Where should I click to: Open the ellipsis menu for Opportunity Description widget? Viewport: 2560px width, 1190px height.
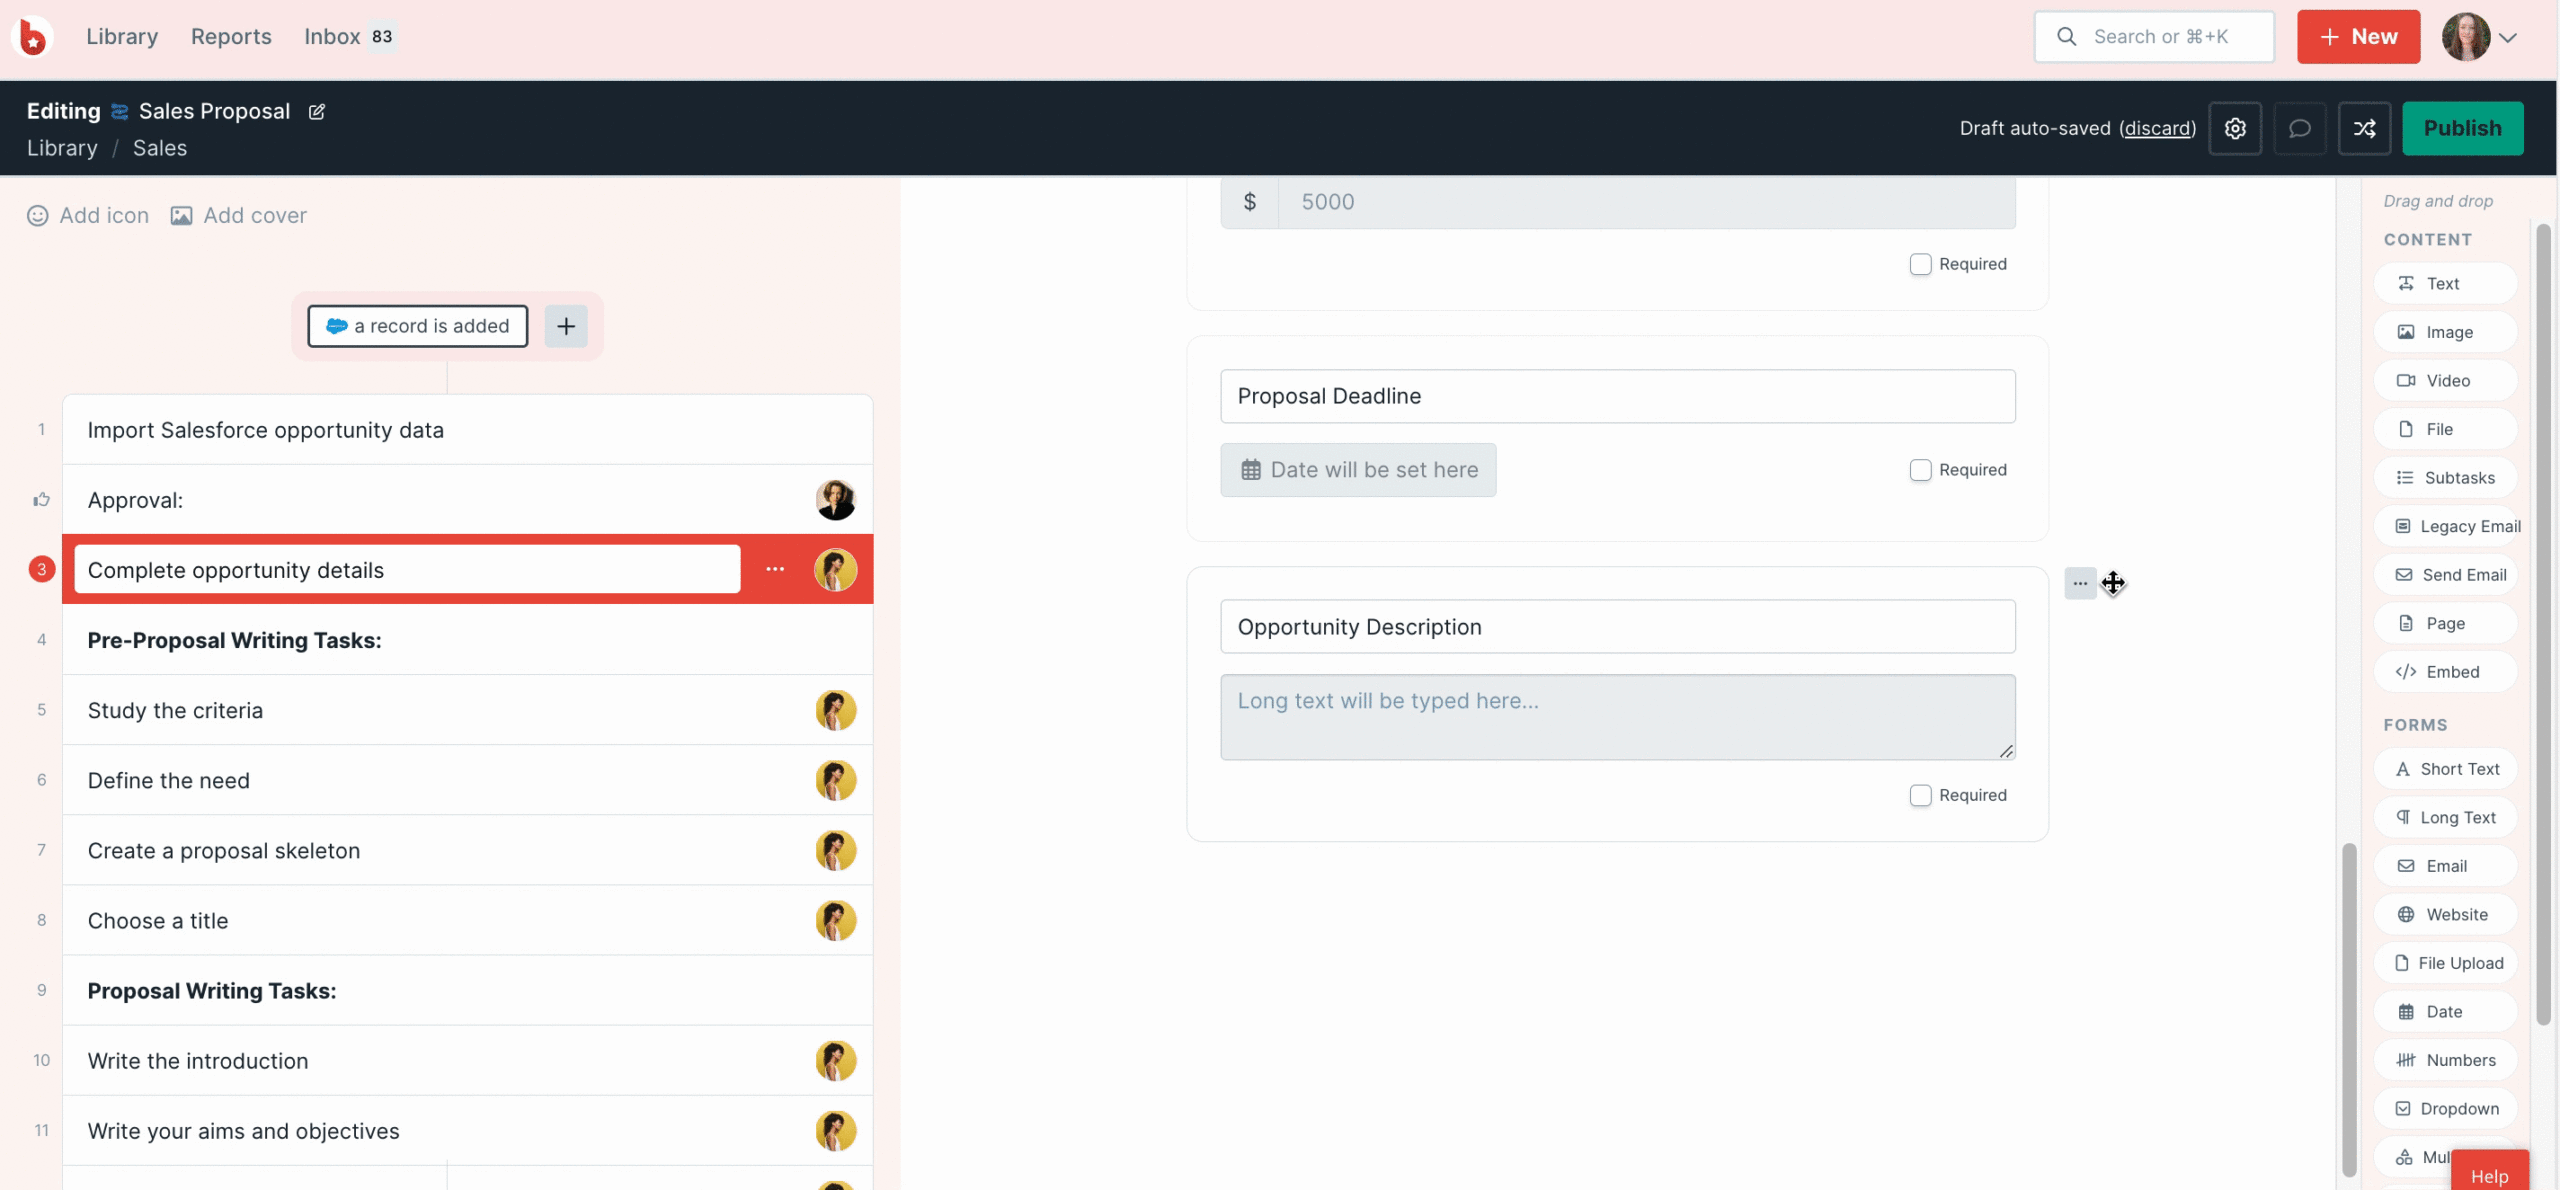tap(2080, 583)
